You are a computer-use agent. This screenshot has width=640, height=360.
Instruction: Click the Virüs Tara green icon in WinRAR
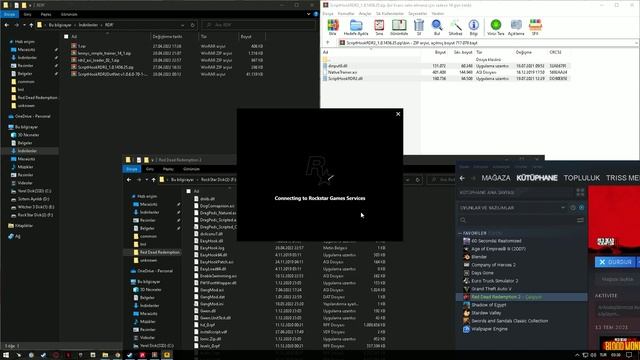(x=496, y=26)
